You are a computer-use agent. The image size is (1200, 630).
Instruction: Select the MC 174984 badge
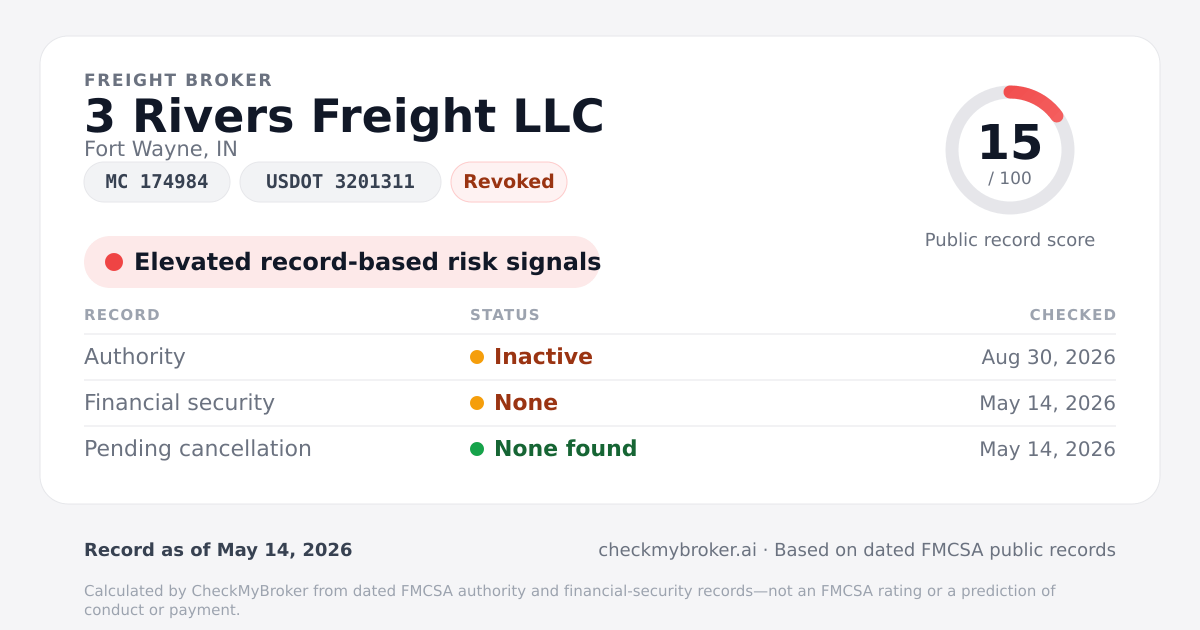157,182
